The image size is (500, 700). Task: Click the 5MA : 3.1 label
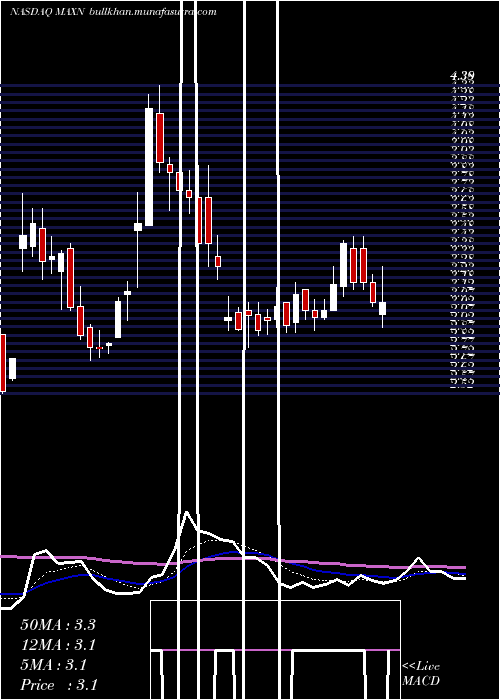pos(54,665)
